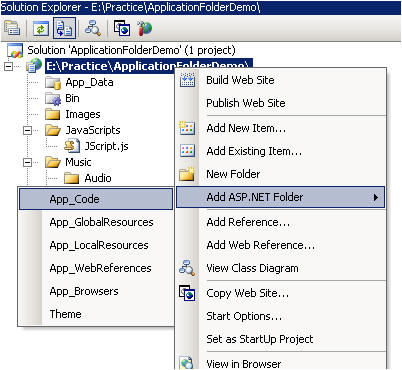Screen dimensions: 402x370
Task: Click the Build Web Site menu icon
Action: tap(187, 80)
